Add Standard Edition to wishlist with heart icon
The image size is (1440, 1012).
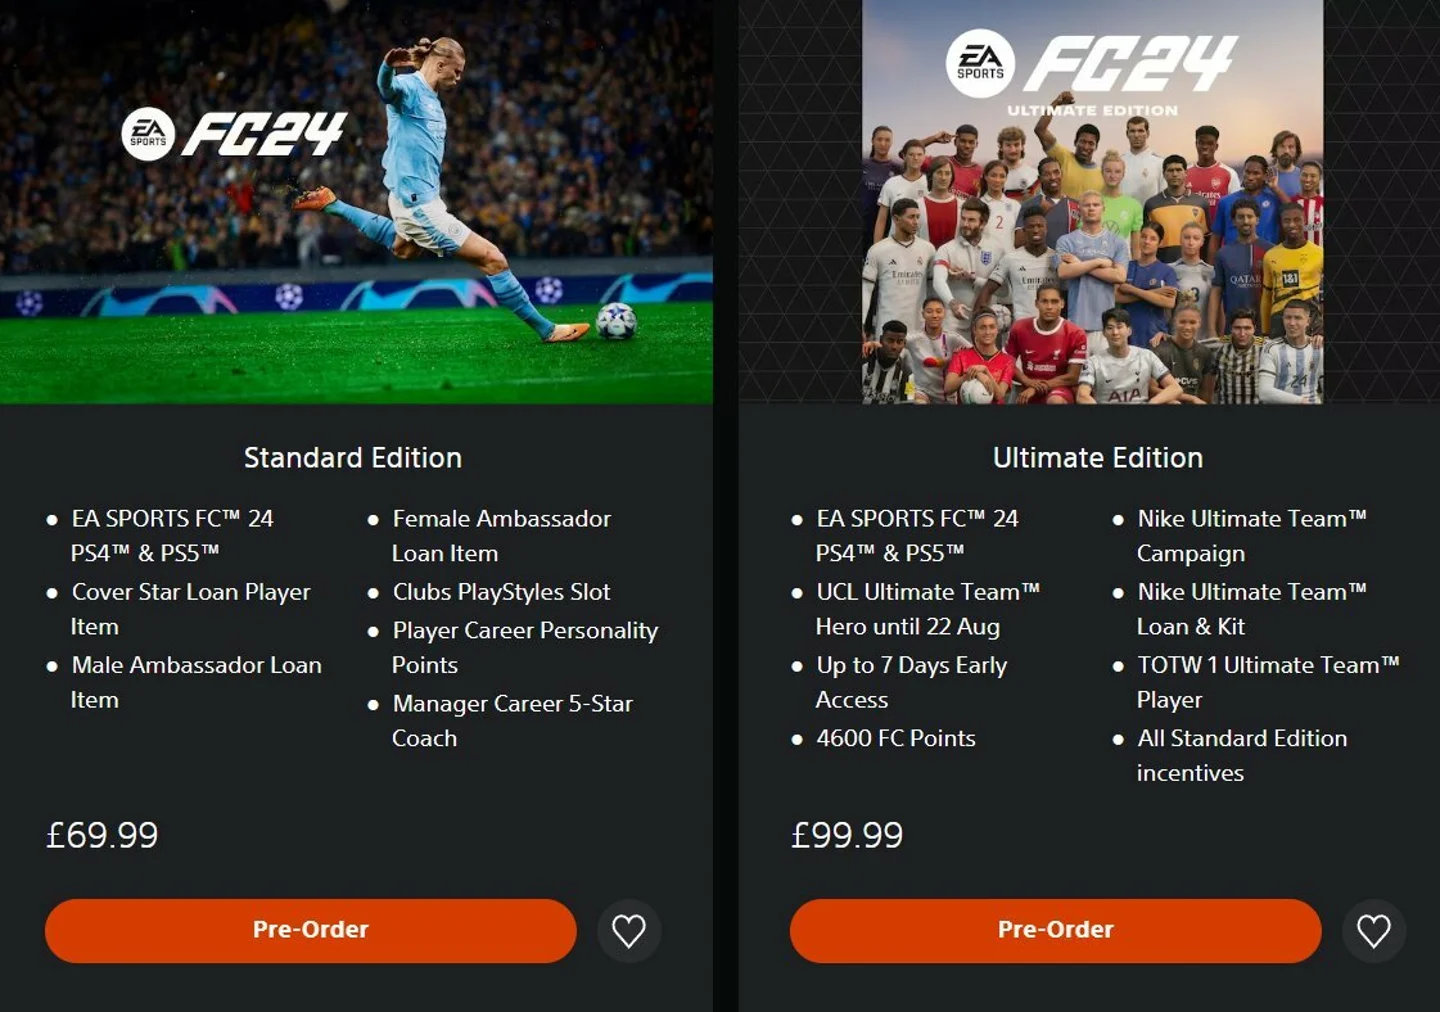pyautogui.click(x=629, y=931)
